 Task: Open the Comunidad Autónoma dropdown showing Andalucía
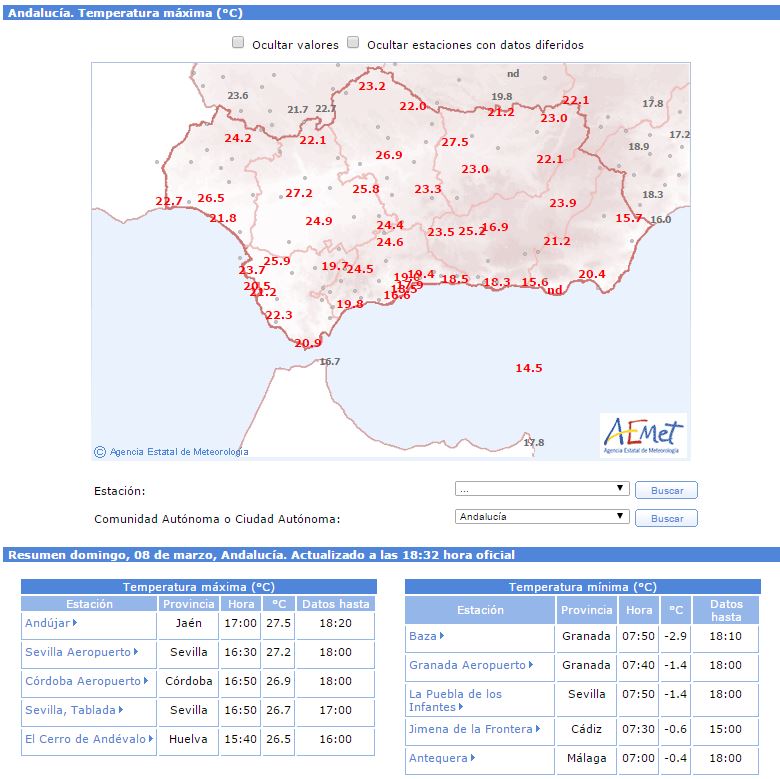point(542,517)
